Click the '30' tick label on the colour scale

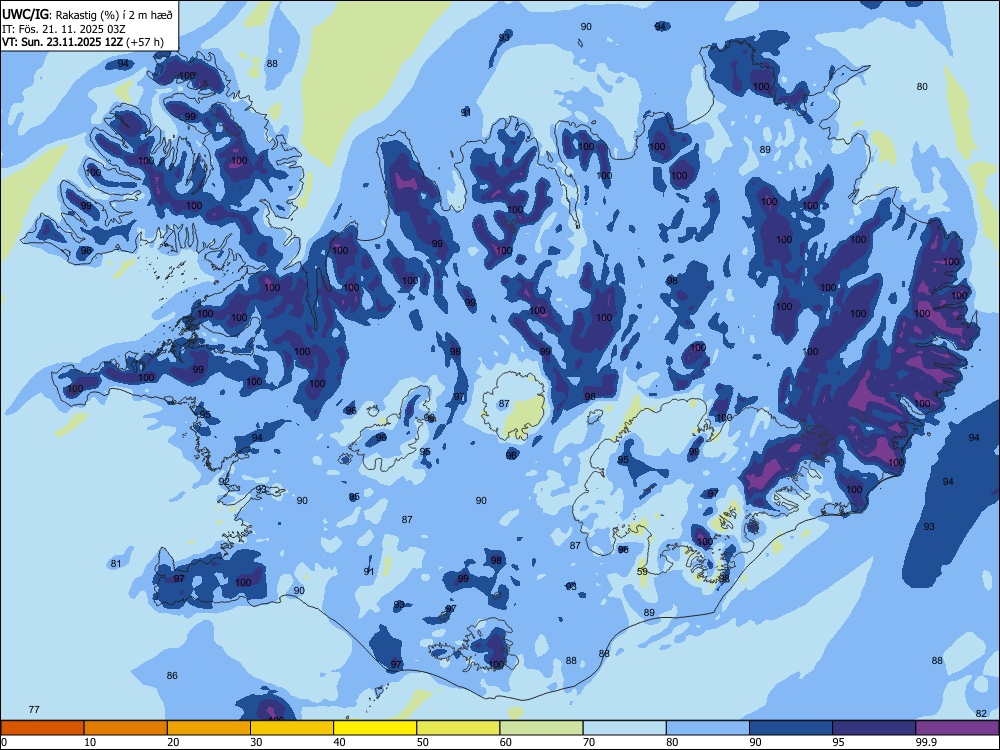click(256, 742)
